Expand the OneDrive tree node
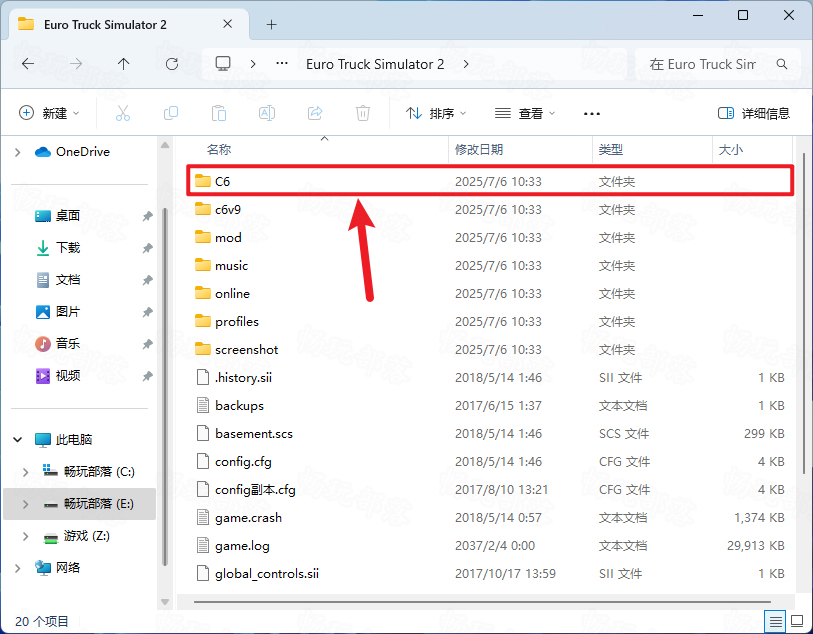This screenshot has width=813, height=634. pos(18,152)
